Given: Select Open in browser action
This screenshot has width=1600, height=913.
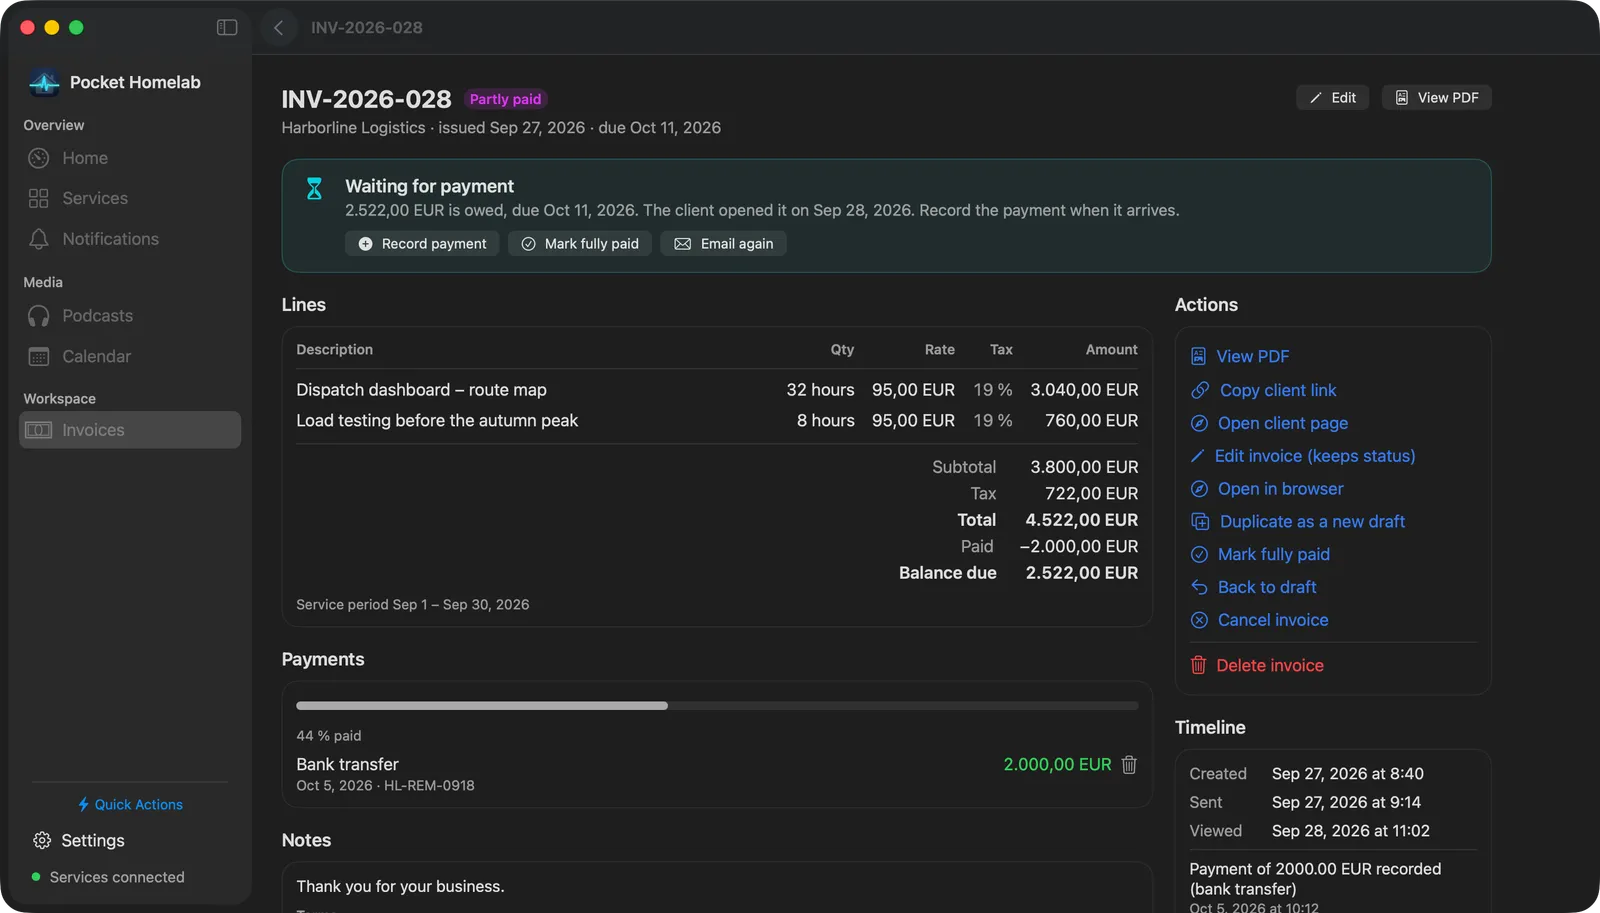Looking at the screenshot, I should [1267, 489].
